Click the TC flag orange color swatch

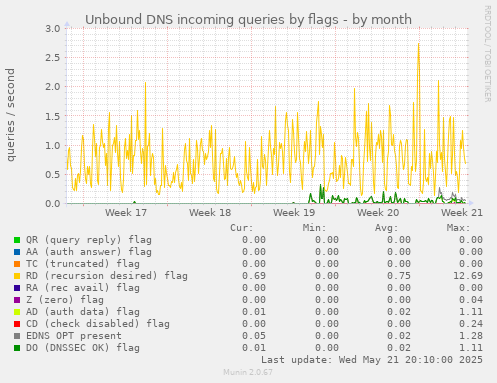(17, 264)
